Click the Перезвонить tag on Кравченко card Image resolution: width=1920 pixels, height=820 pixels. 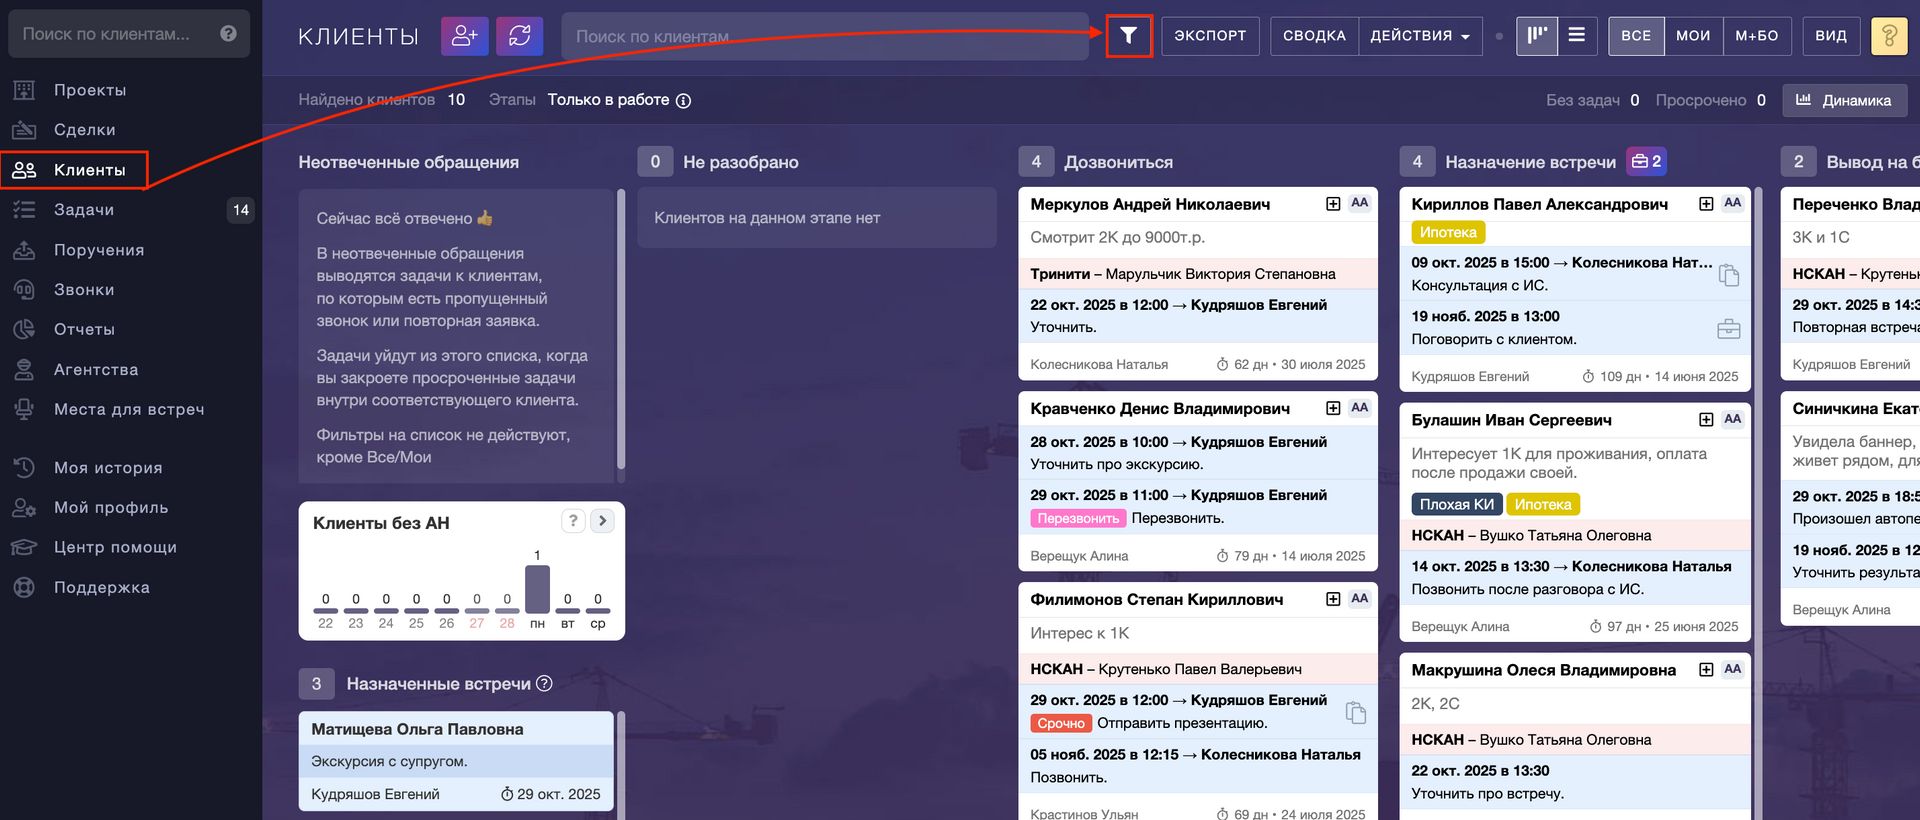coord(1078,518)
